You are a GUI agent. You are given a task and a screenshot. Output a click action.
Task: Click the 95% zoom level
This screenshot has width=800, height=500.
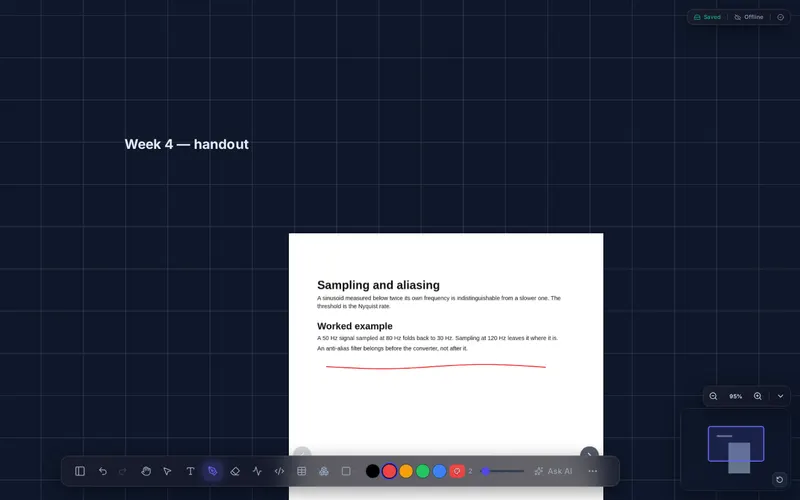coord(735,396)
